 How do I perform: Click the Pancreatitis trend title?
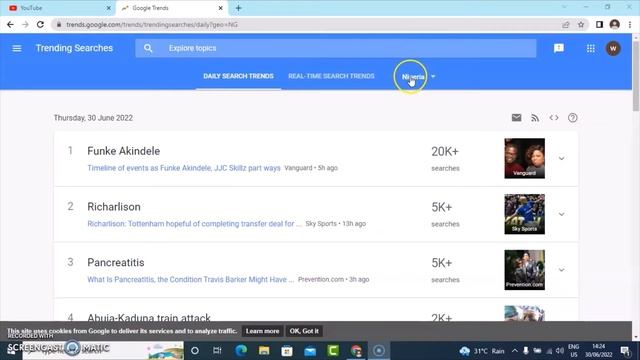click(x=116, y=262)
